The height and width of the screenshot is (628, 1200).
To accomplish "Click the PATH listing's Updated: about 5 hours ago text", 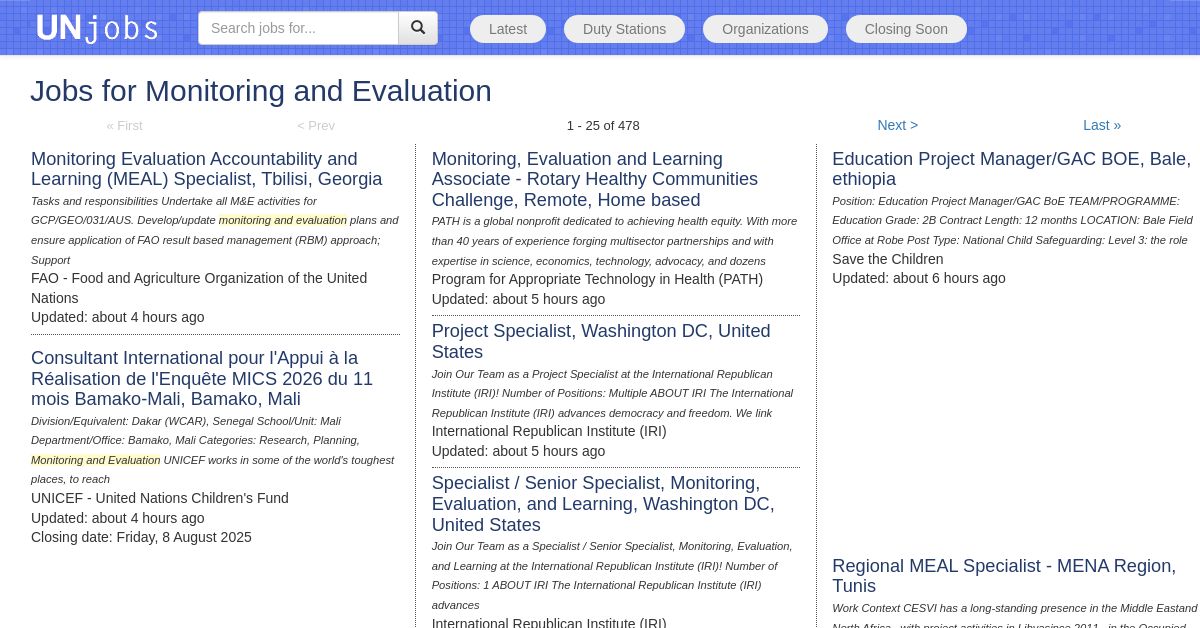I will pyautogui.click(x=518, y=299).
